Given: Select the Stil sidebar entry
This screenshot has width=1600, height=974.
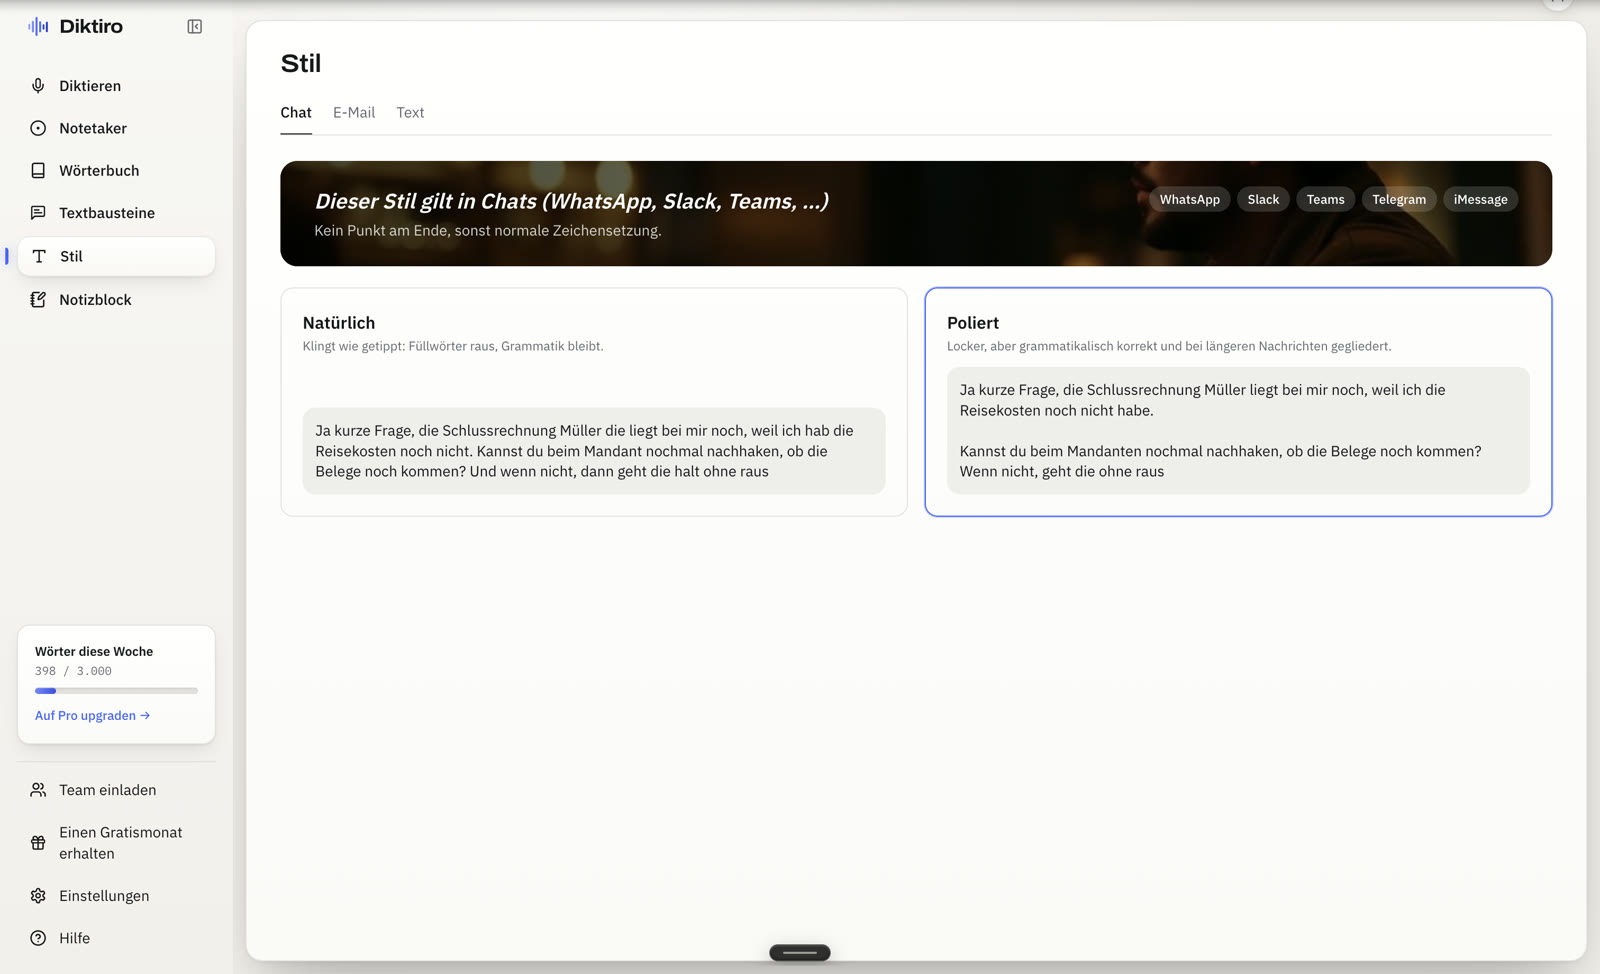Looking at the screenshot, I should [x=116, y=256].
